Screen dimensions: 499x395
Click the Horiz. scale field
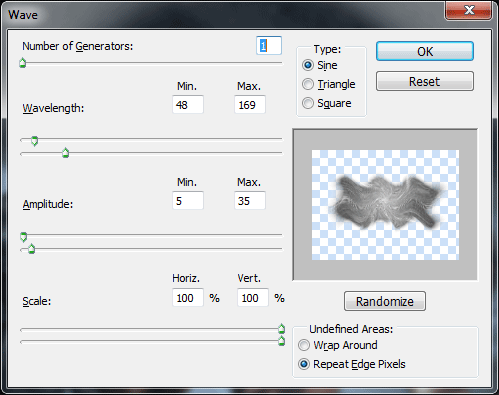click(x=188, y=297)
